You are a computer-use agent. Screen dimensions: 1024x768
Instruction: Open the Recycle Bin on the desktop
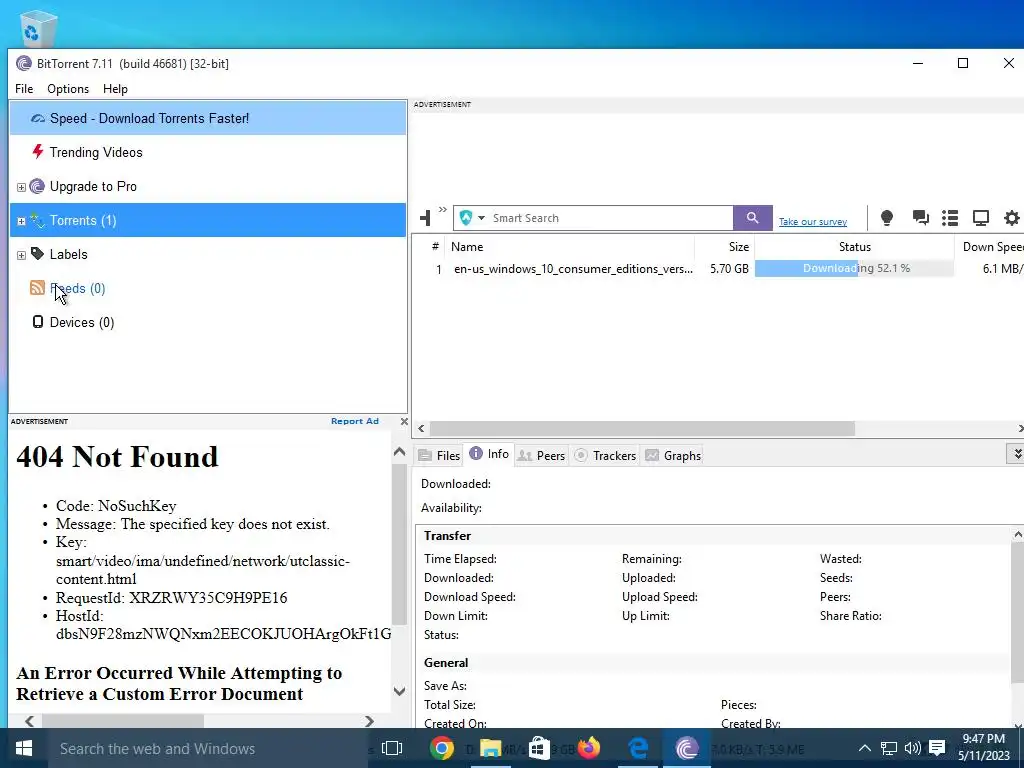point(39,29)
